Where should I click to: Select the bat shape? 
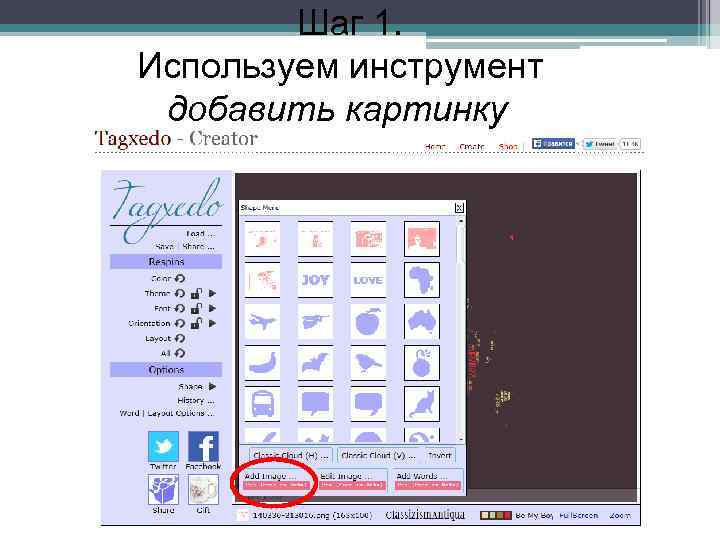click(x=315, y=363)
